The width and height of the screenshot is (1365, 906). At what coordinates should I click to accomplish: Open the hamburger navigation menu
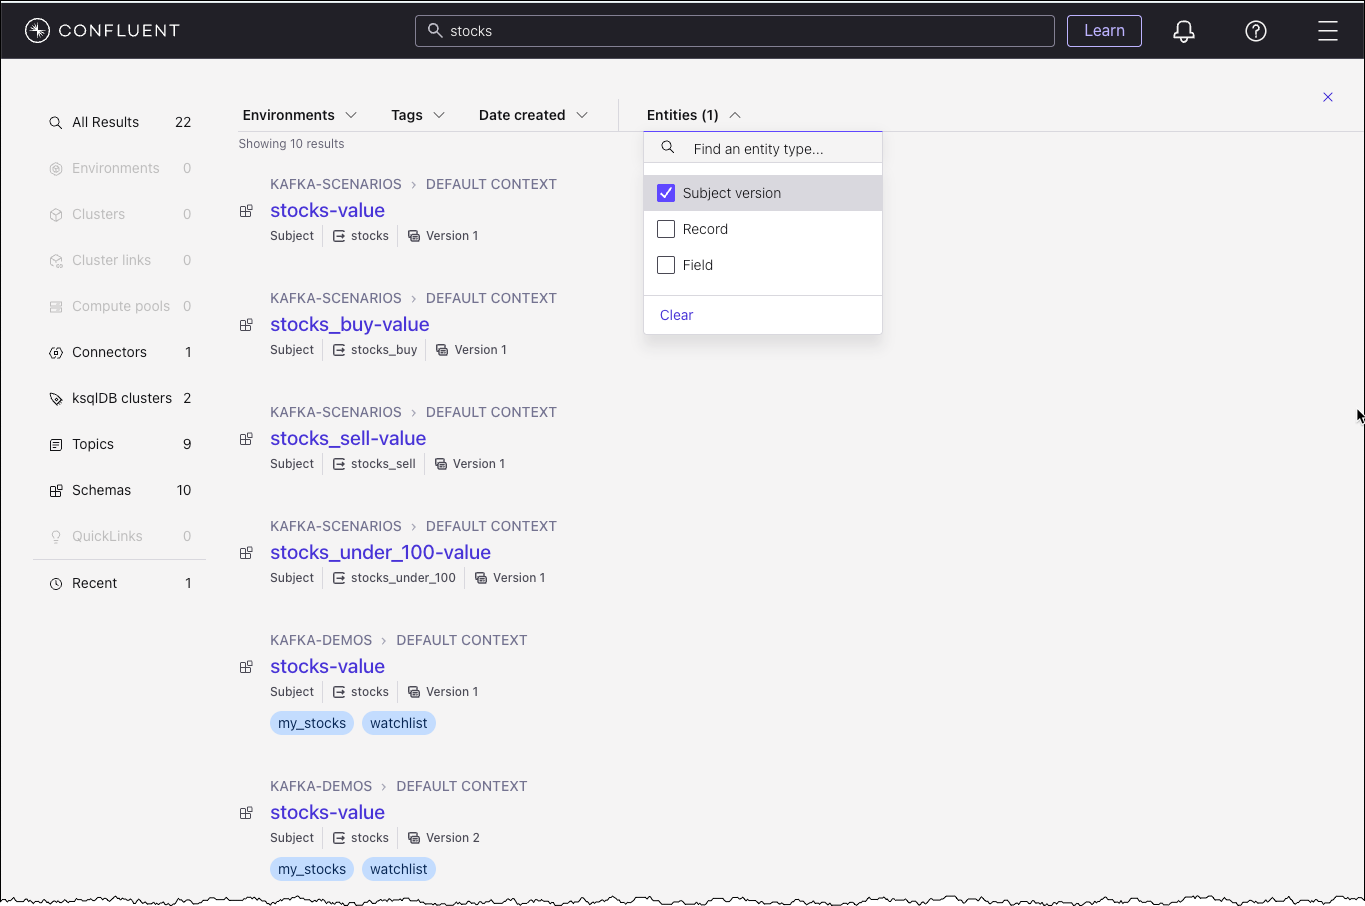click(1328, 30)
